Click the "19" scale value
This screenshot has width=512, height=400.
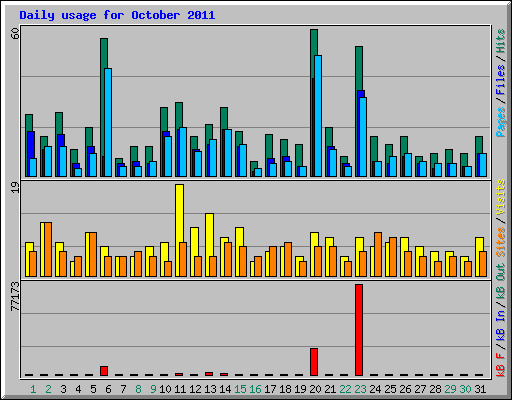(15, 187)
